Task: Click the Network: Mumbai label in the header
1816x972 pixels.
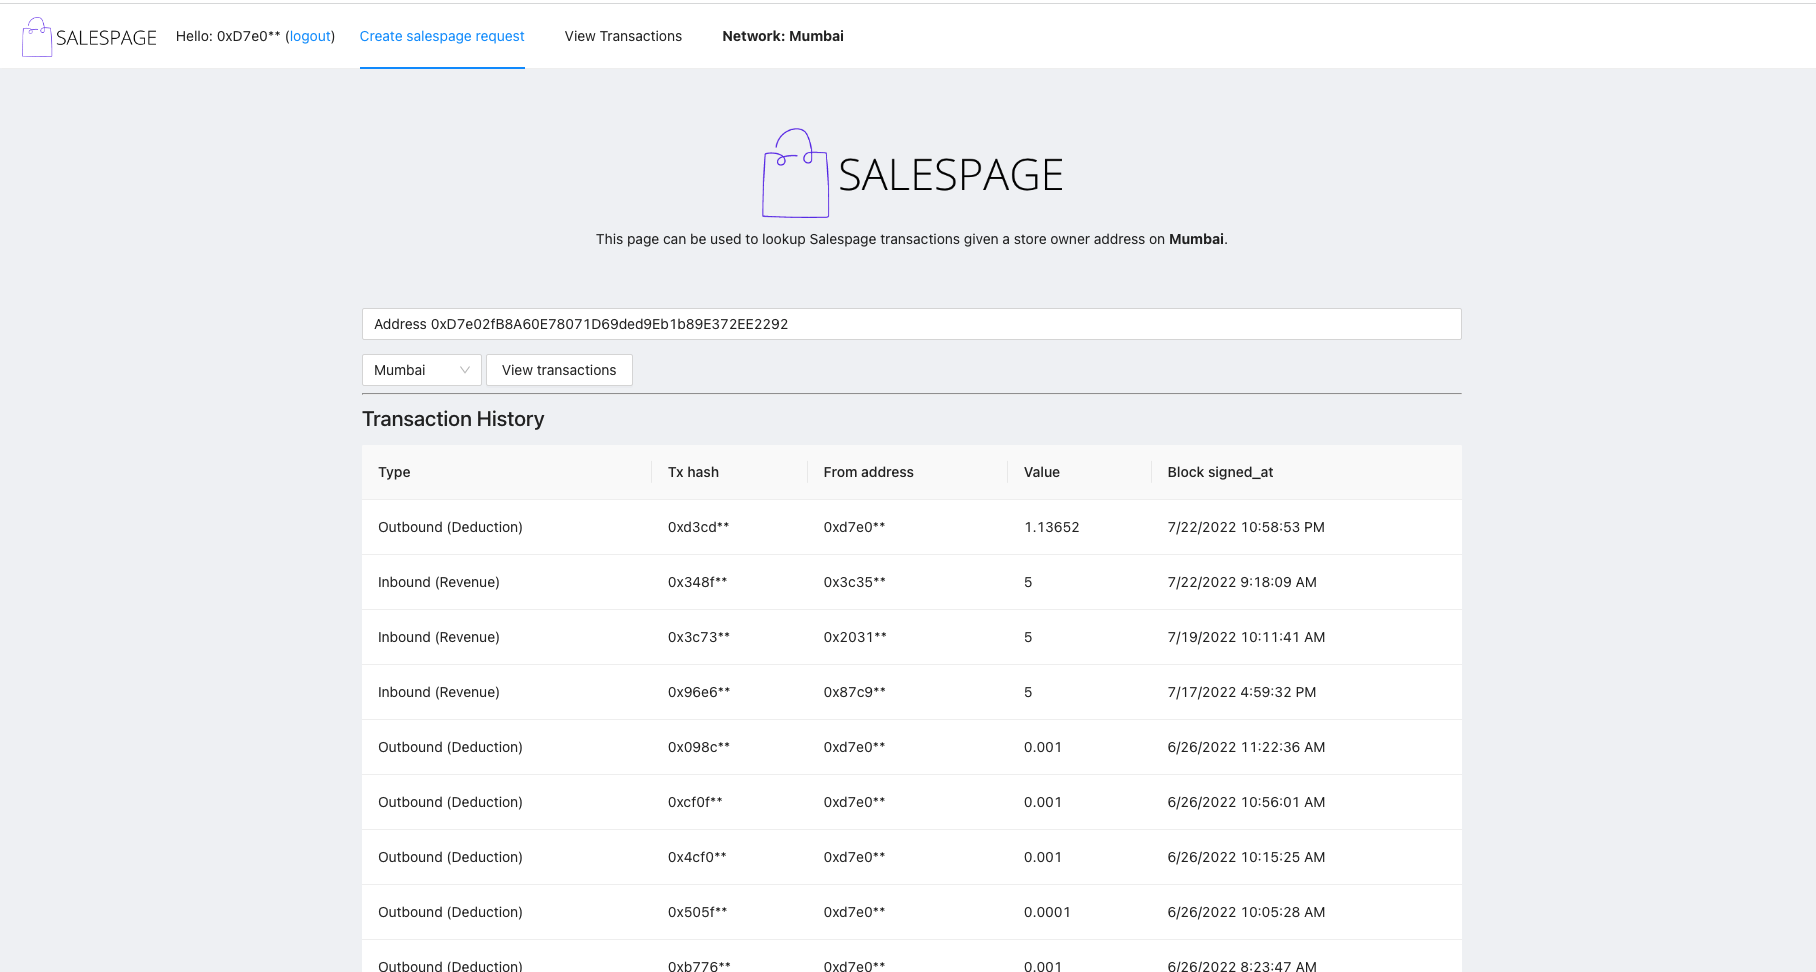Action: pos(783,36)
